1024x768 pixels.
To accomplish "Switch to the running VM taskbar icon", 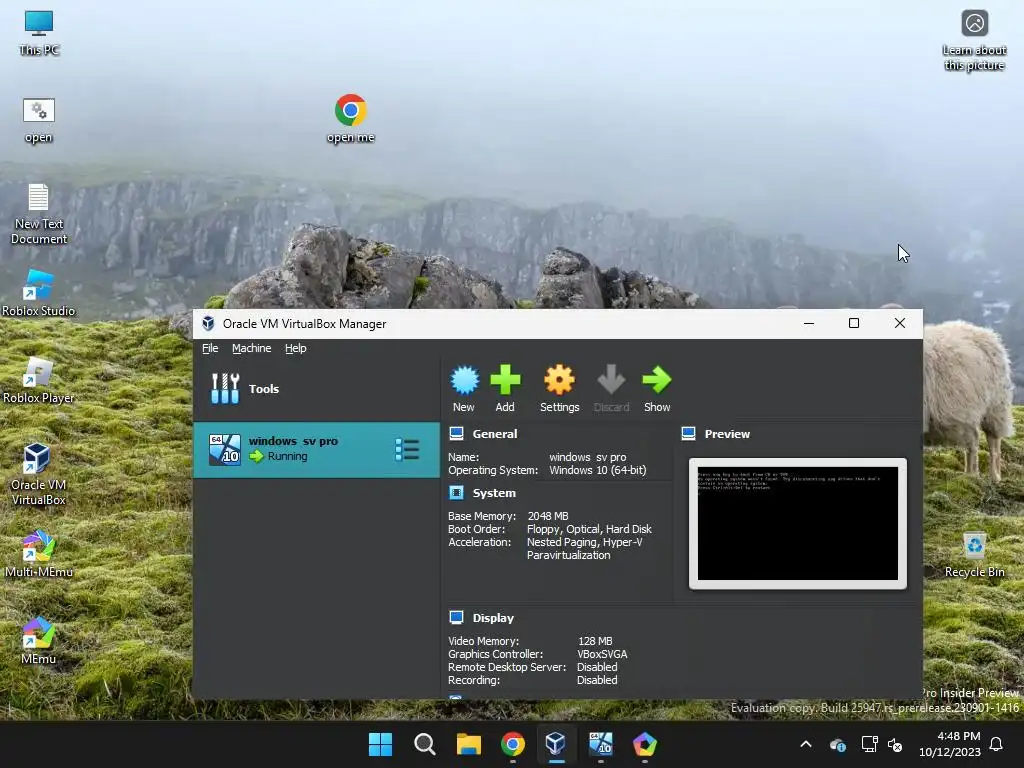I will tap(600, 744).
